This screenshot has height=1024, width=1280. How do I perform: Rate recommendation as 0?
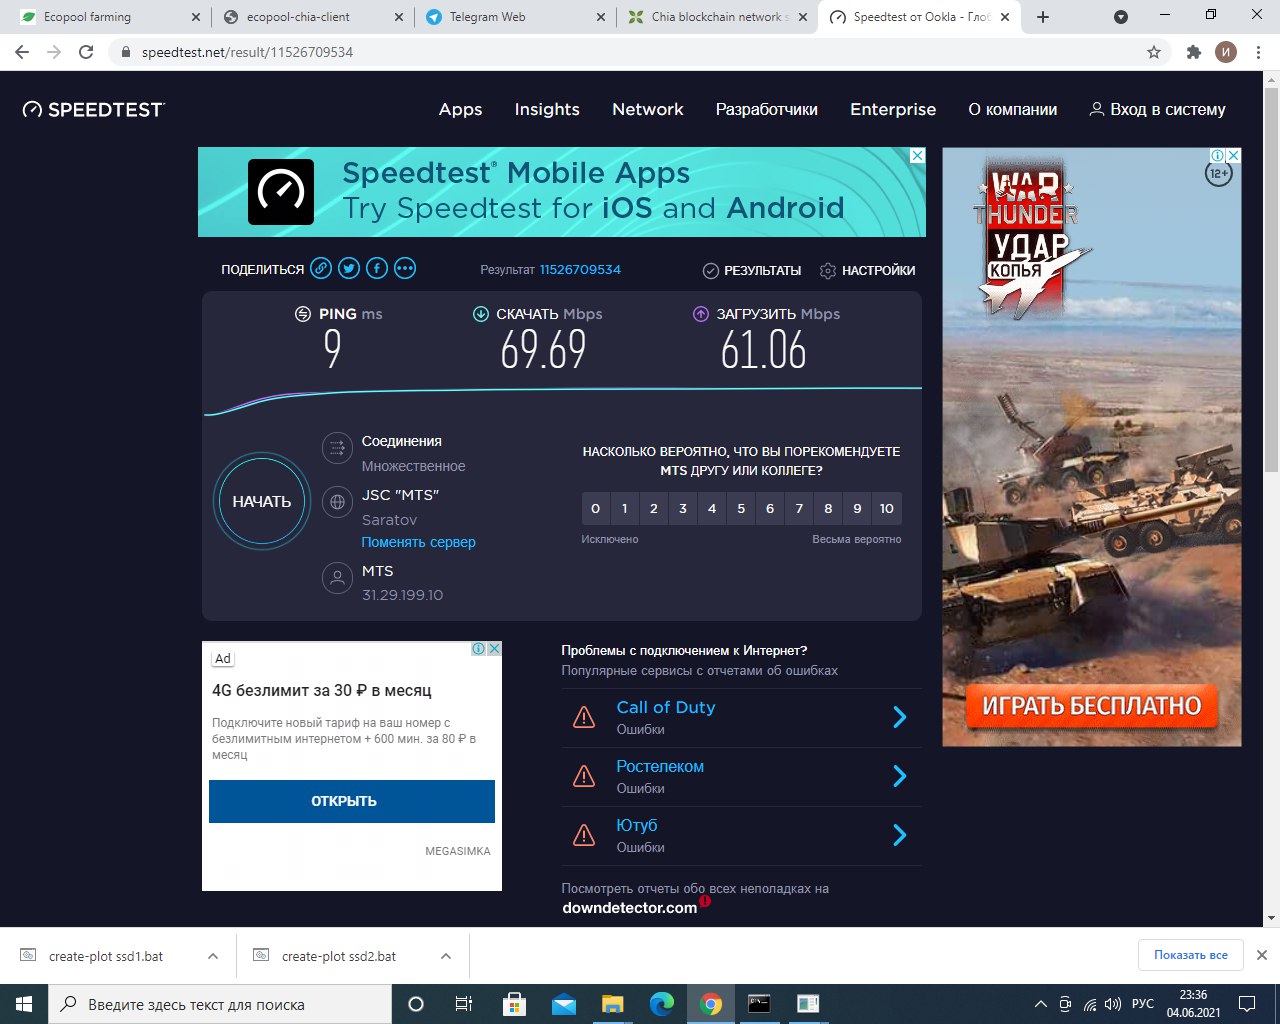(596, 508)
